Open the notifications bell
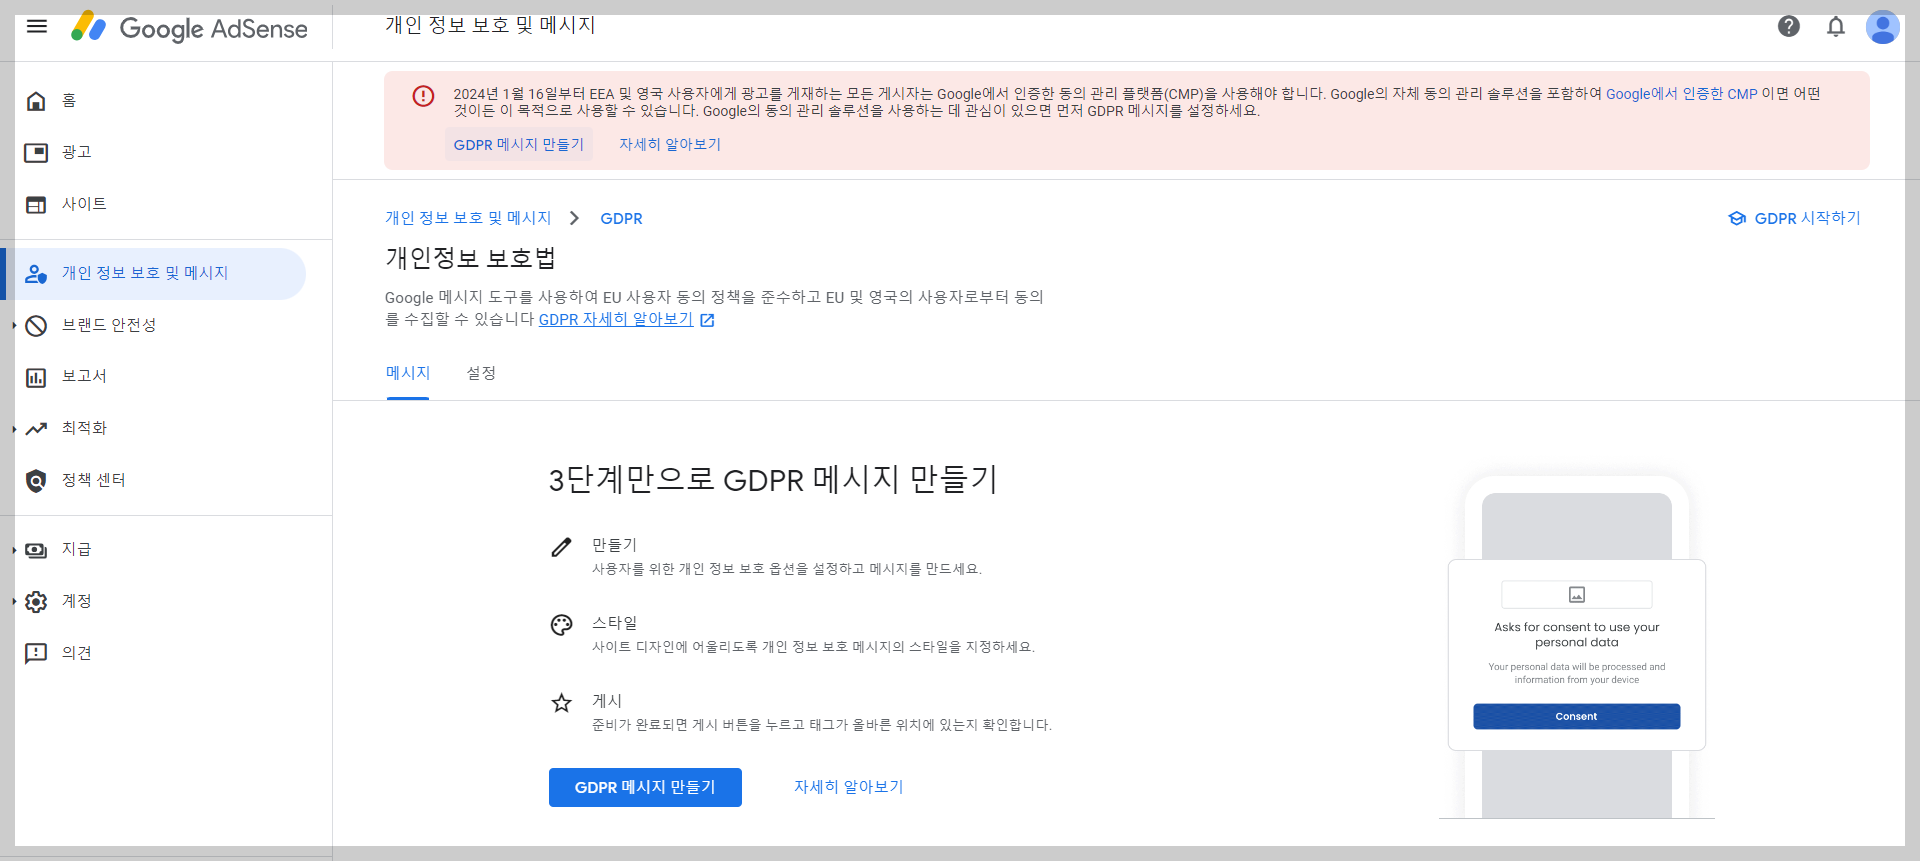 point(1836,27)
